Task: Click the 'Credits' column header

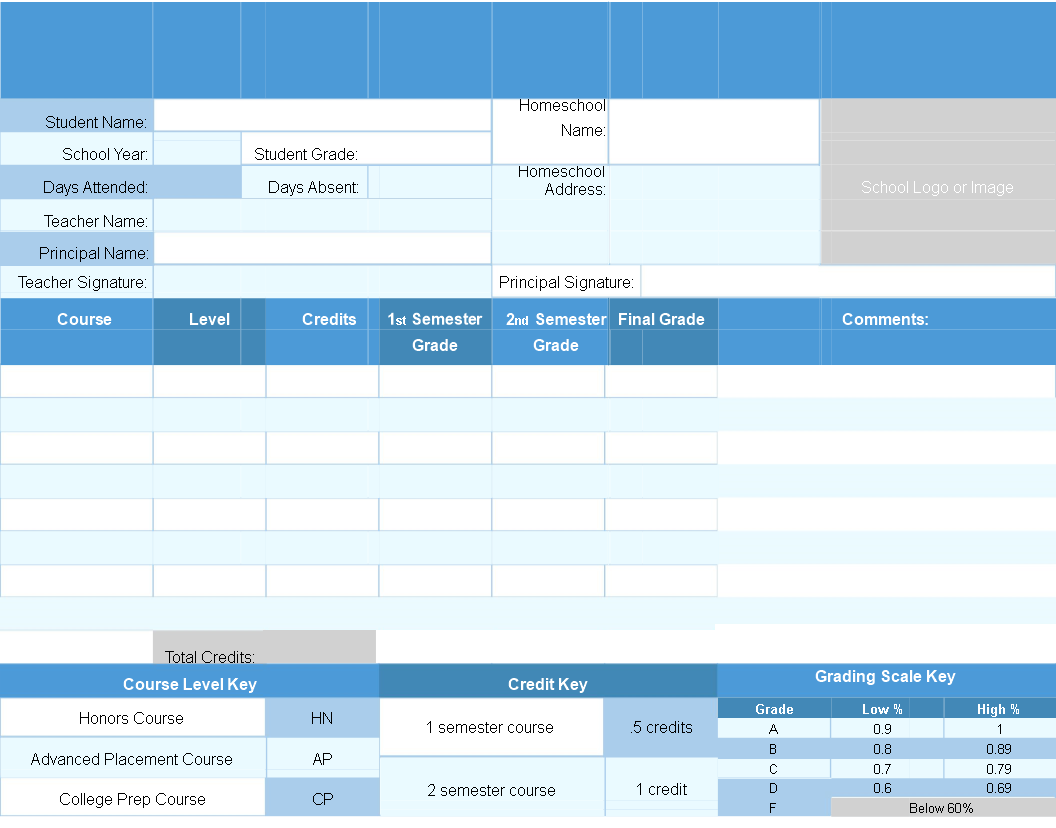Action: [329, 319]
